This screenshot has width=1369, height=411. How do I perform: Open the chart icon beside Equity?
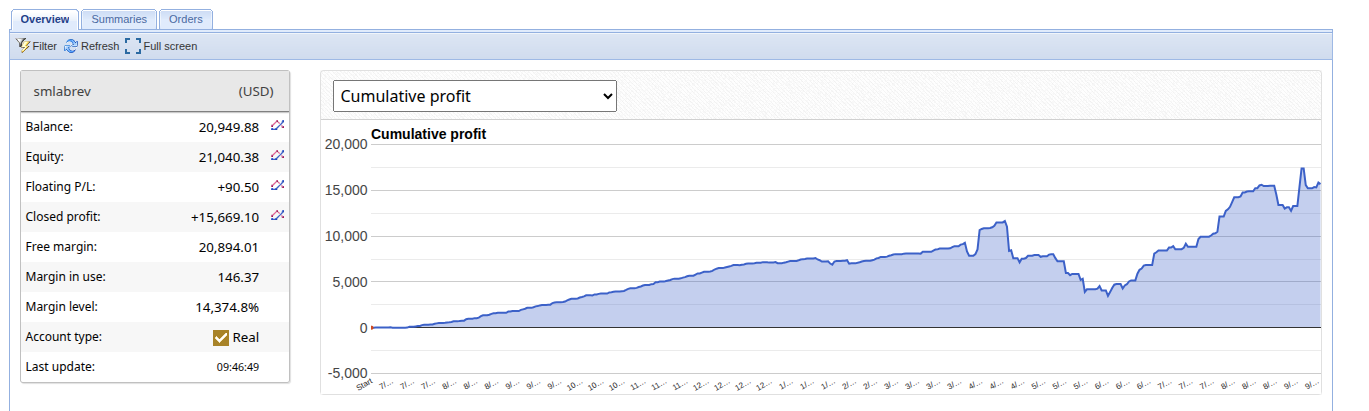point(278,156)
